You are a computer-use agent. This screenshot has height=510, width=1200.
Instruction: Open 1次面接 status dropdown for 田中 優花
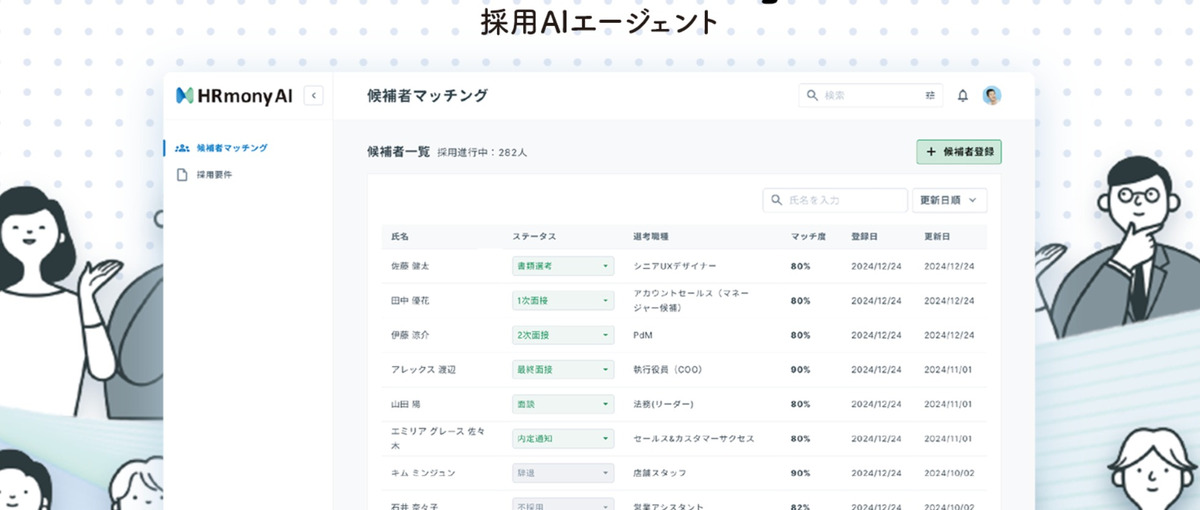563,300
